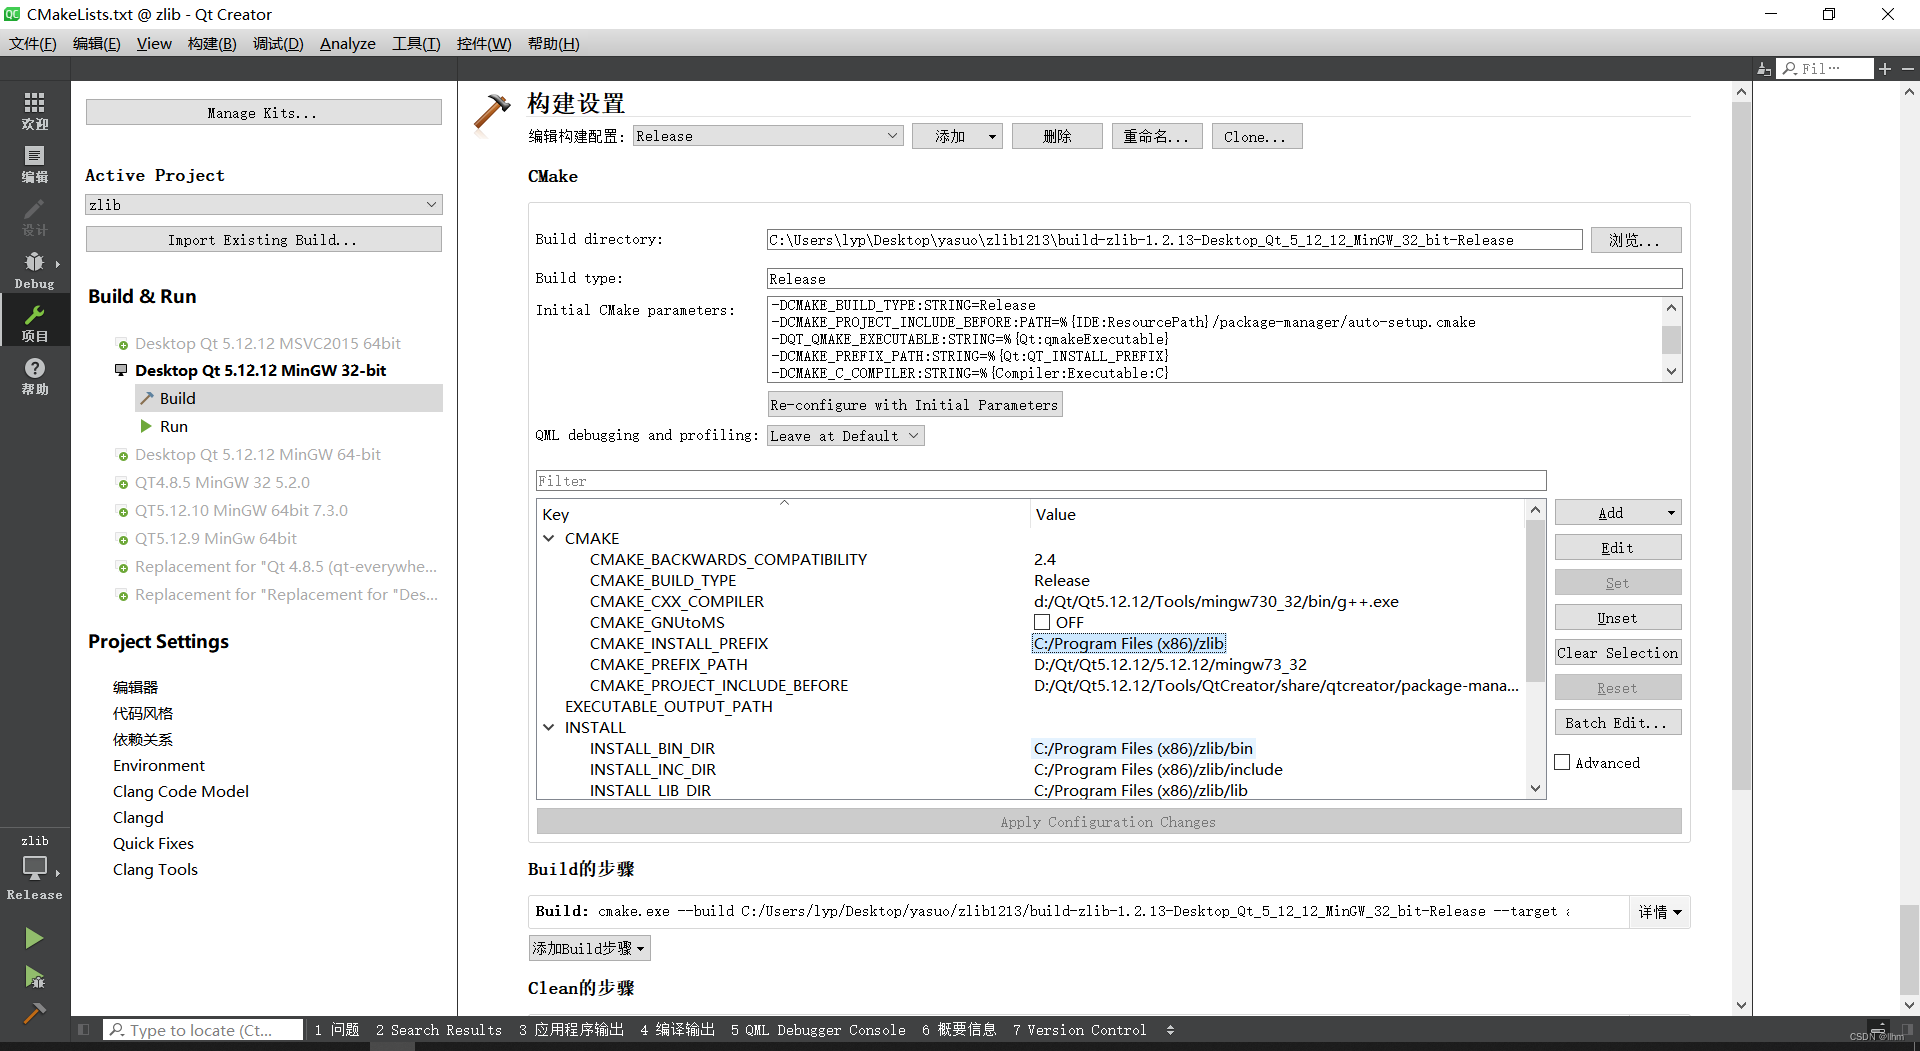Click the Initial CMake parameters scrollbar
The height and width of the screenshot is (1051, 1920).
coord(1671,339)
